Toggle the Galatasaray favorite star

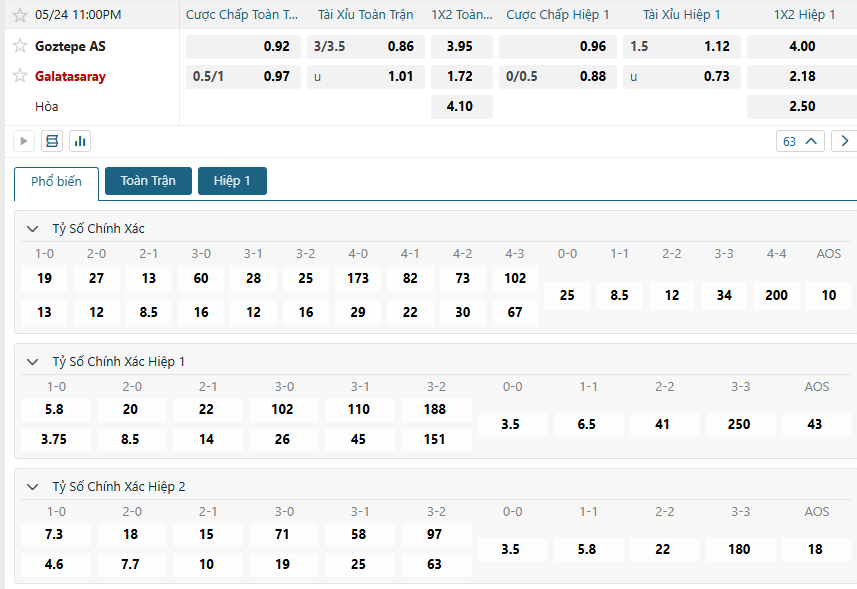pos(19,76)
